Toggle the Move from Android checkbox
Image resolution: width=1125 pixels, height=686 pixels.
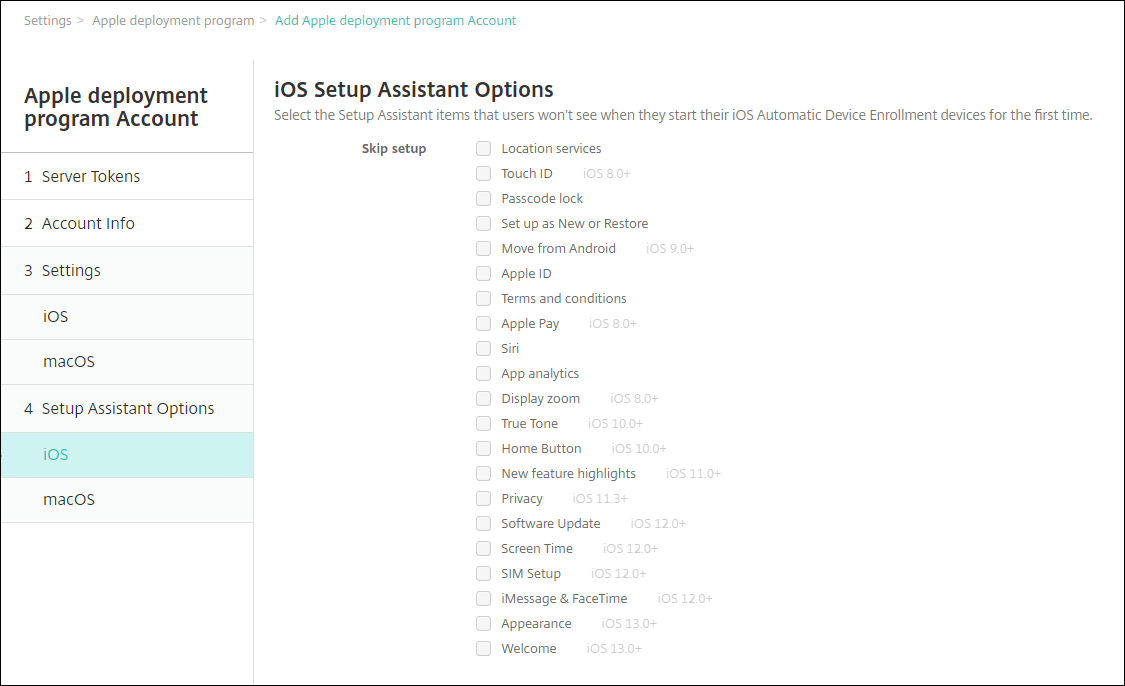point(484,249)
